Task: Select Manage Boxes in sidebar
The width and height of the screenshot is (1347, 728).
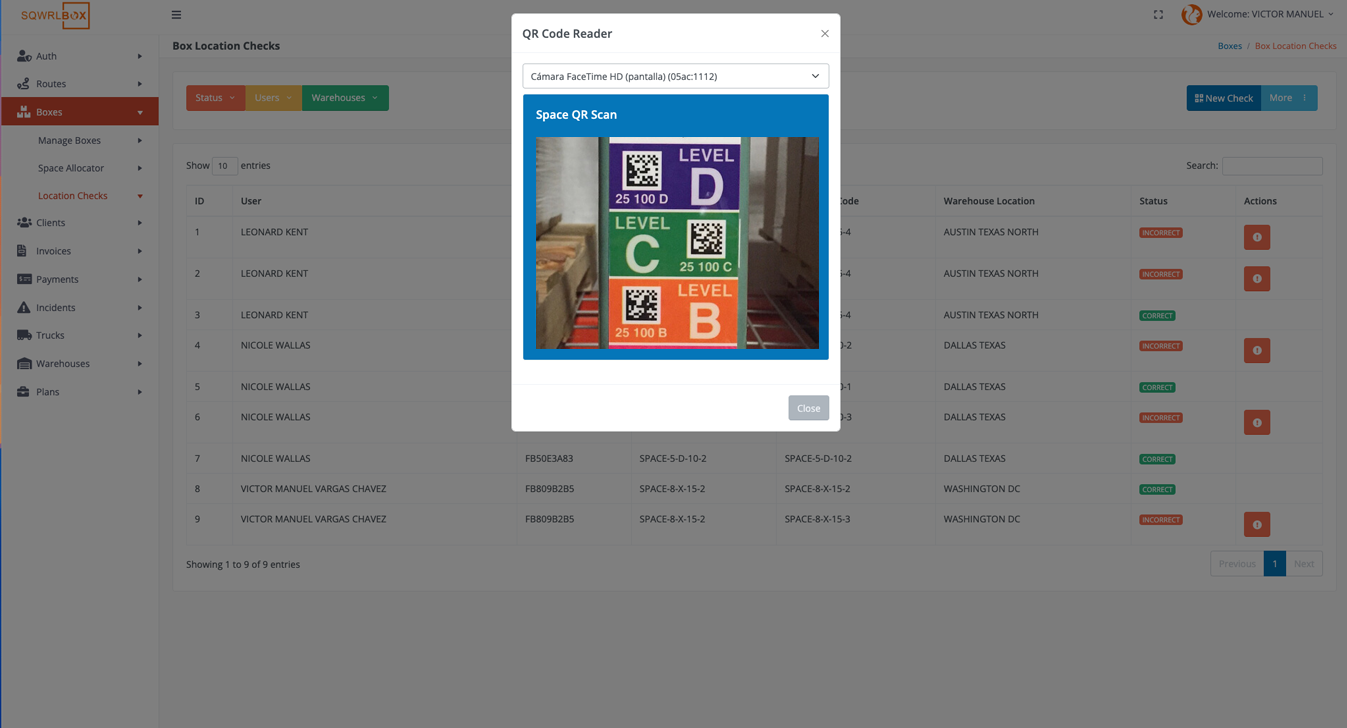Action: pos(69,140)
